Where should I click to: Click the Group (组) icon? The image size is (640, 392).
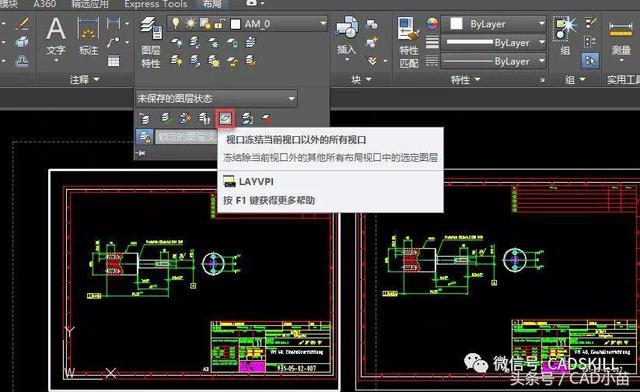[565, 36]
